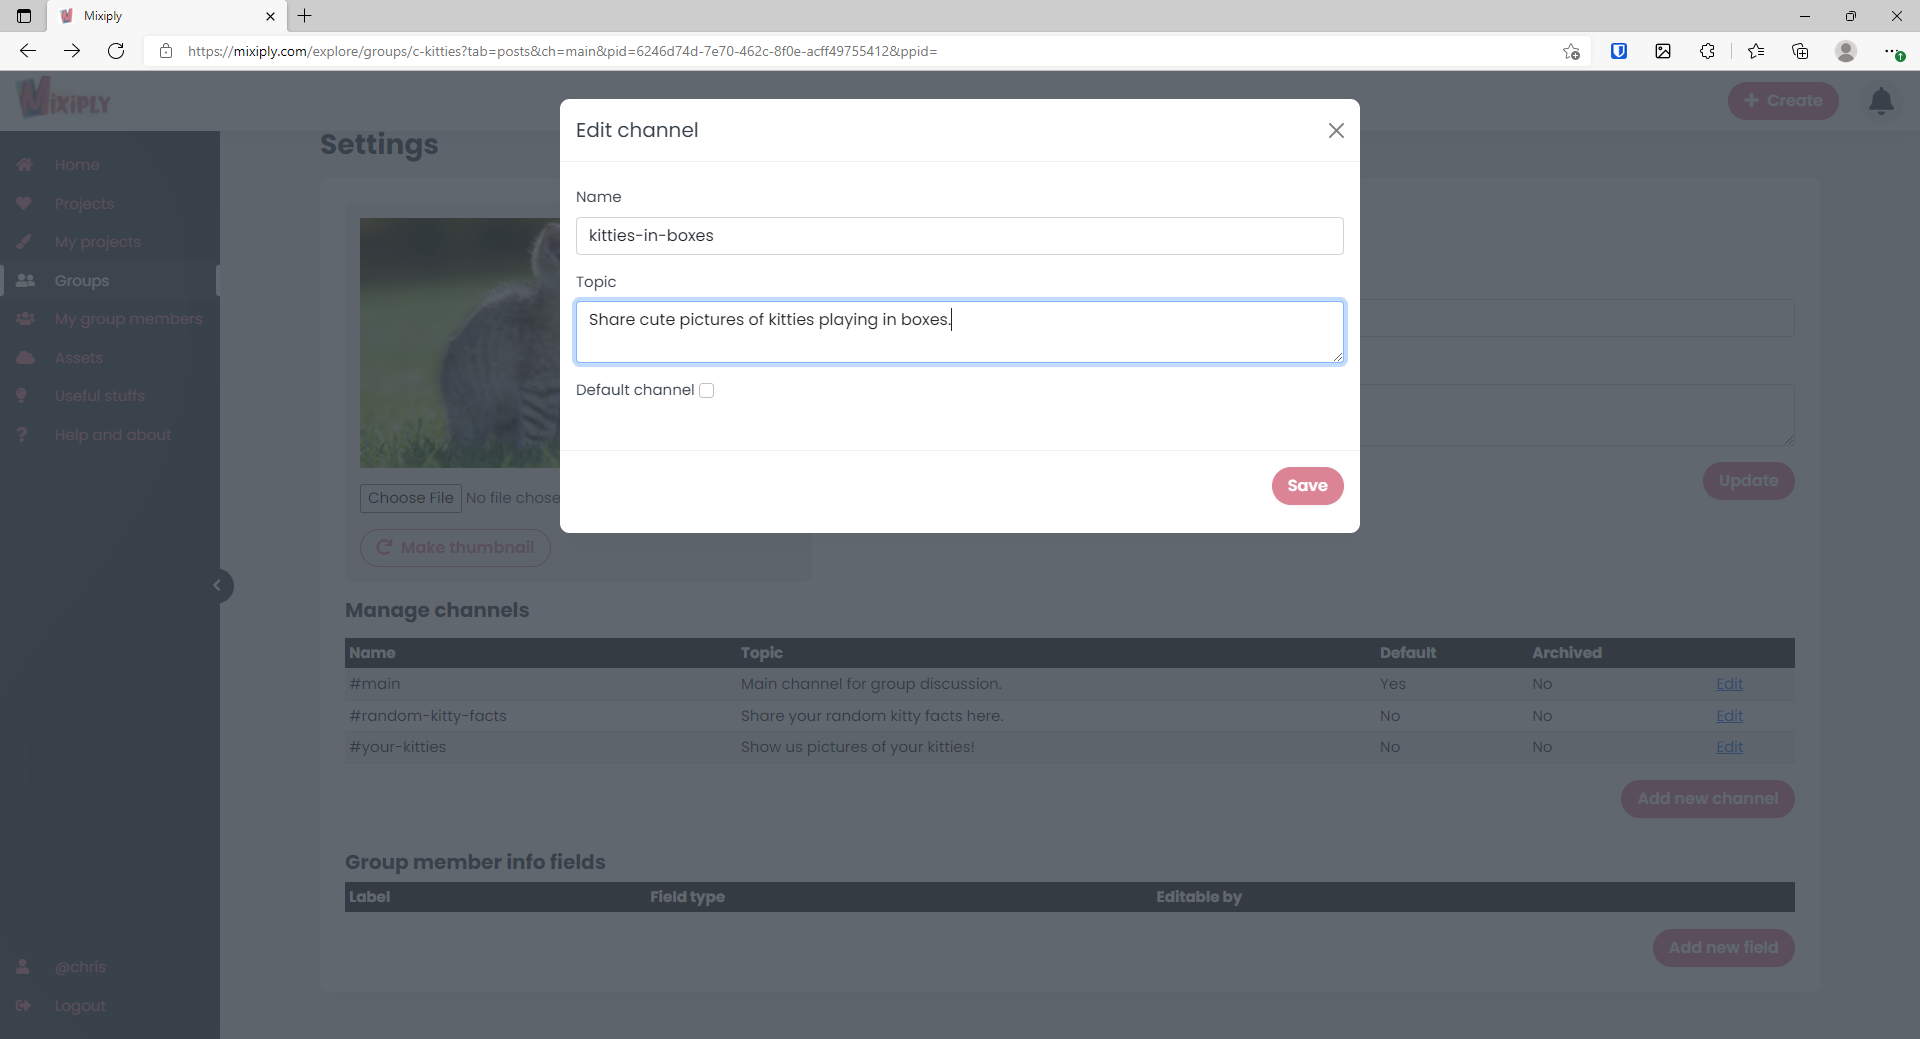Open the @chris profile link
1920x1039 pixels.
(x=80, y=967)
